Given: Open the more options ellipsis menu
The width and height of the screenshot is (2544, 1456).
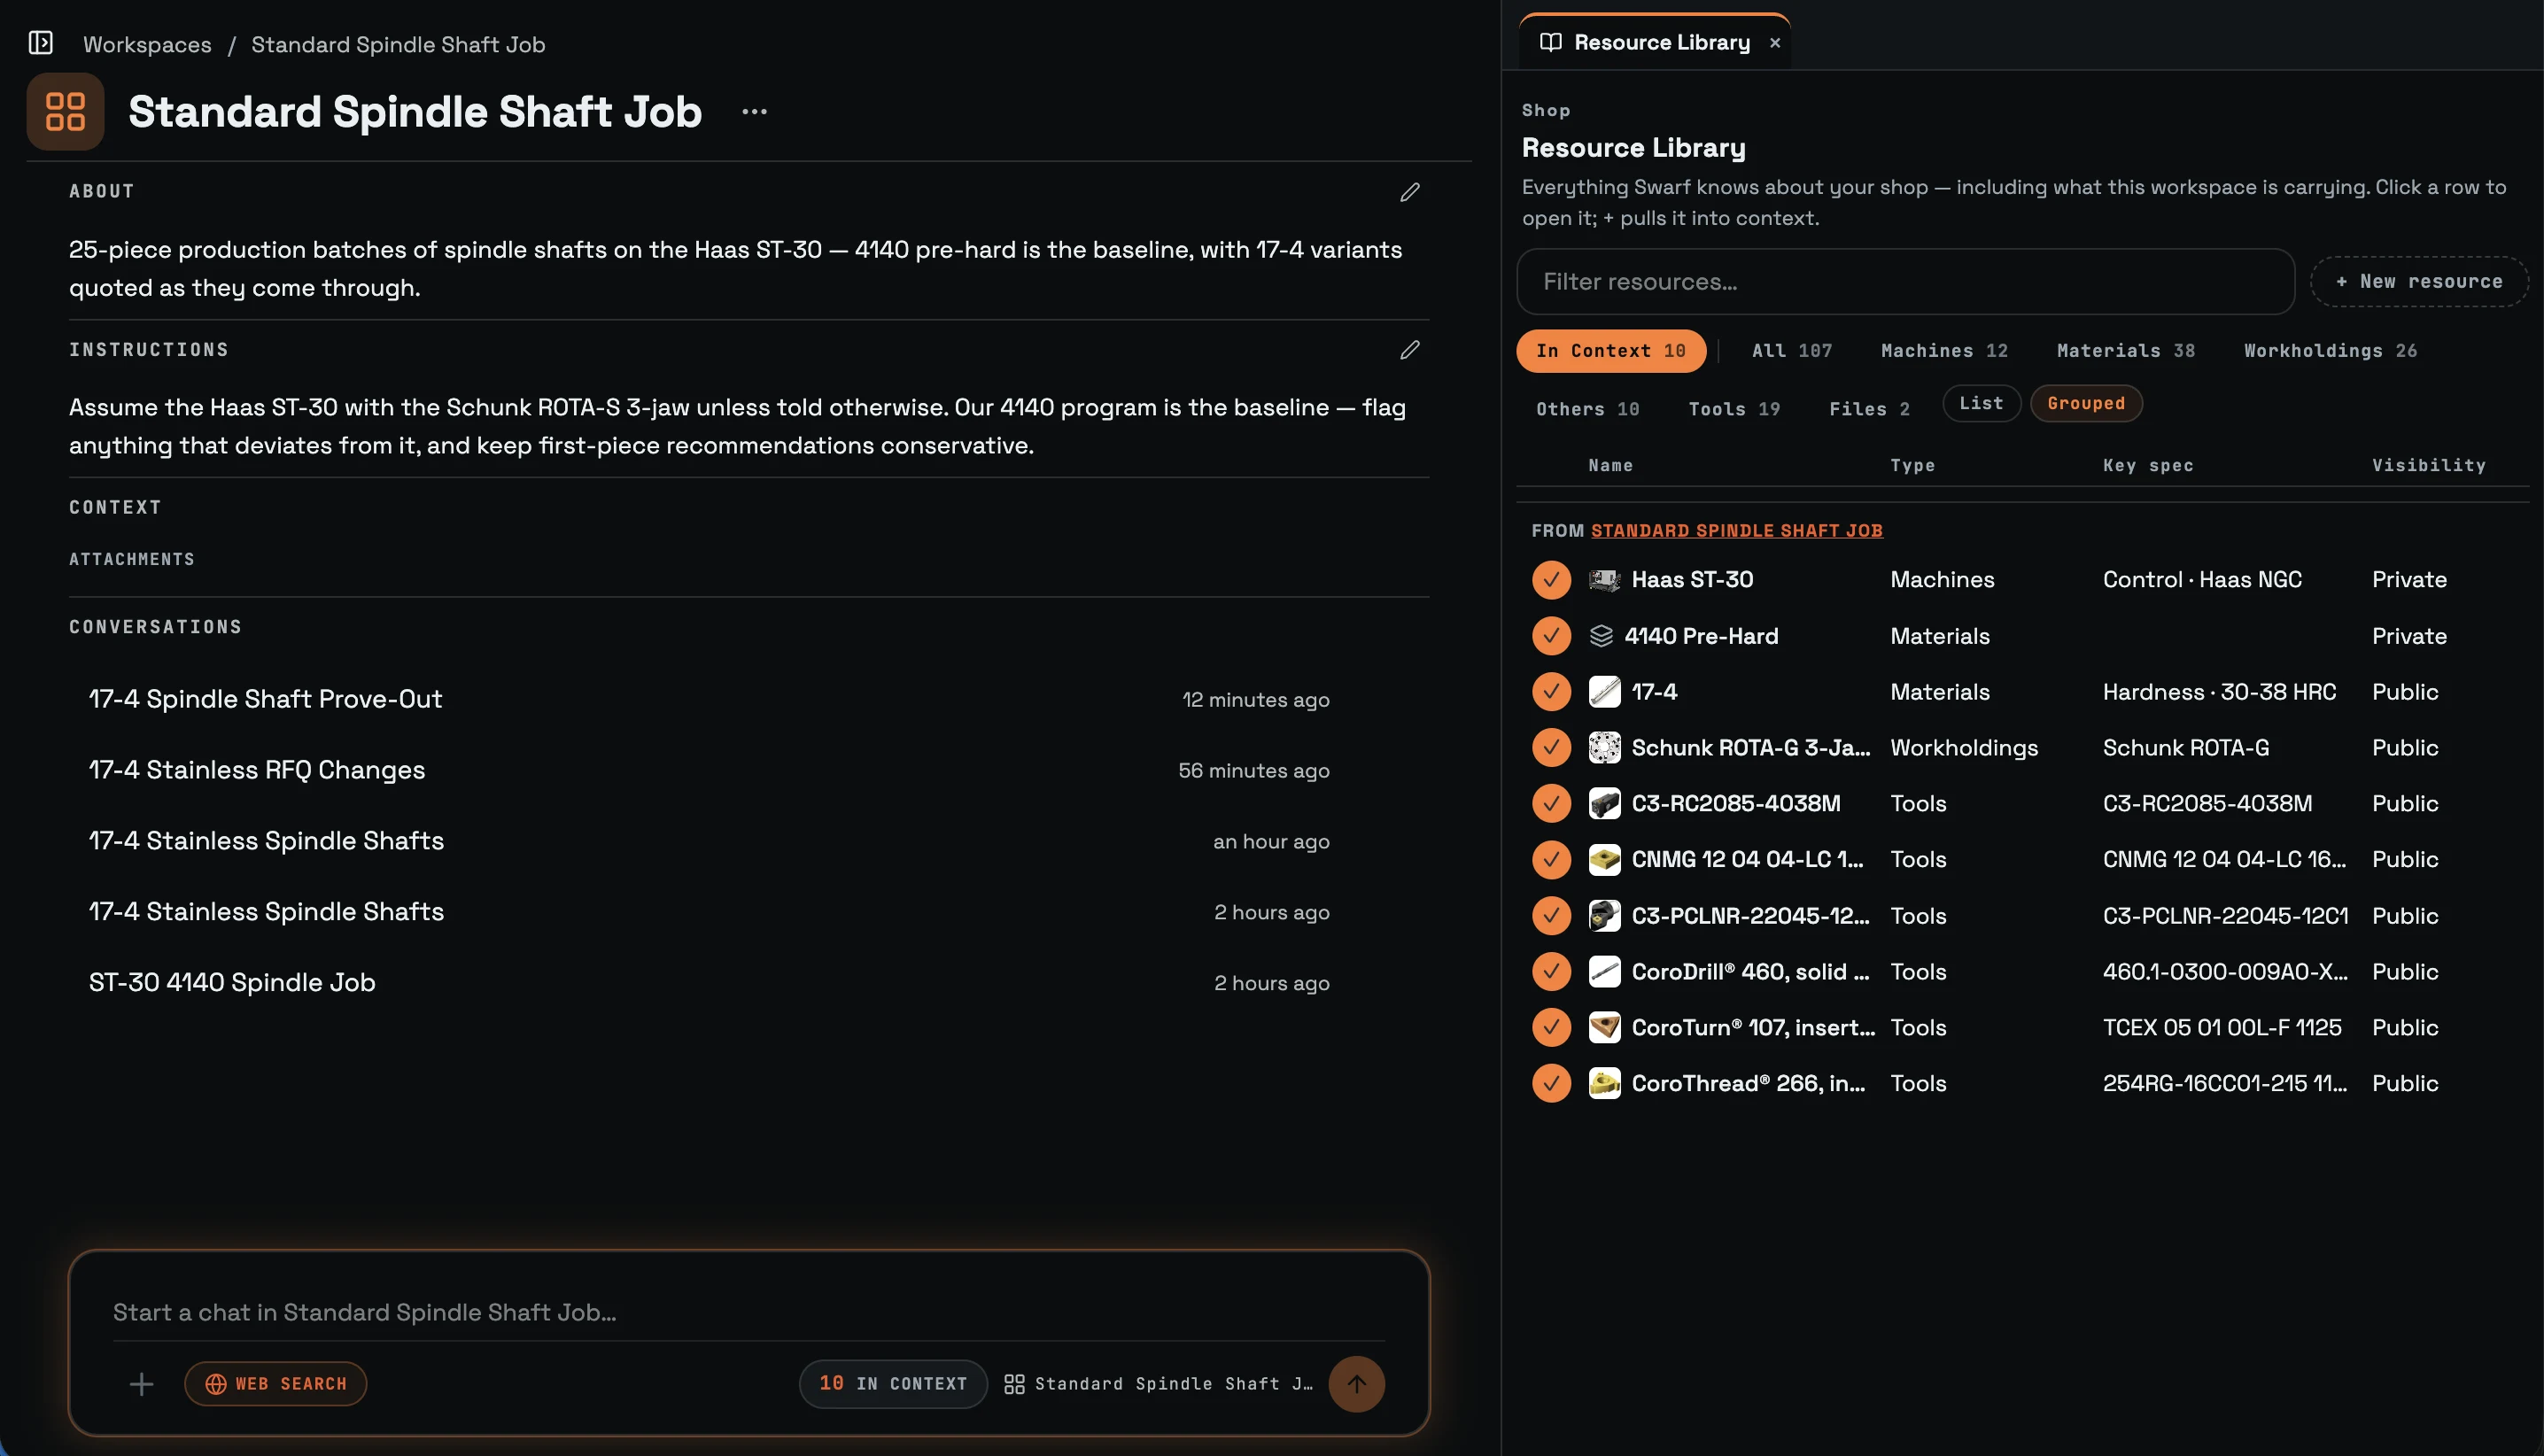Looking at the screenshot, I should coord(754,111).
